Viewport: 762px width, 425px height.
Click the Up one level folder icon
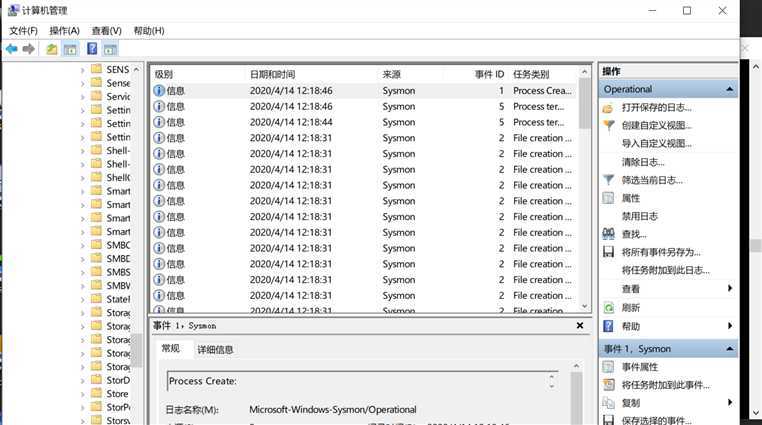(x=52, y=49)
